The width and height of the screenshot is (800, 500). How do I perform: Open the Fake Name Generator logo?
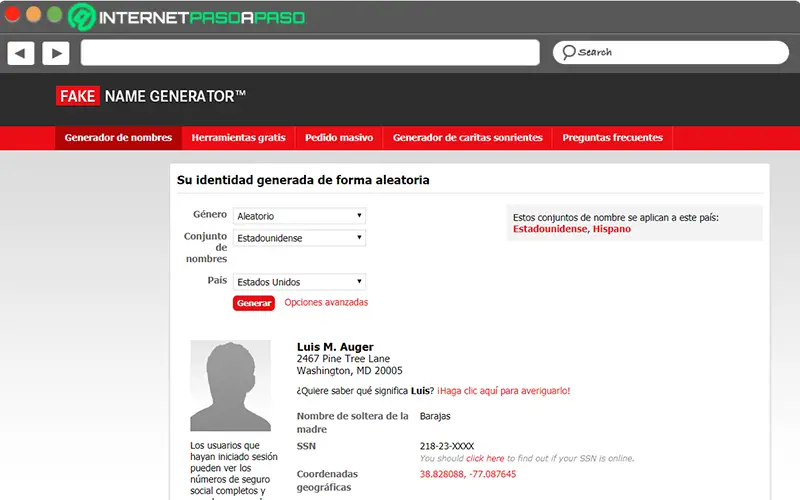pos(151,96)
